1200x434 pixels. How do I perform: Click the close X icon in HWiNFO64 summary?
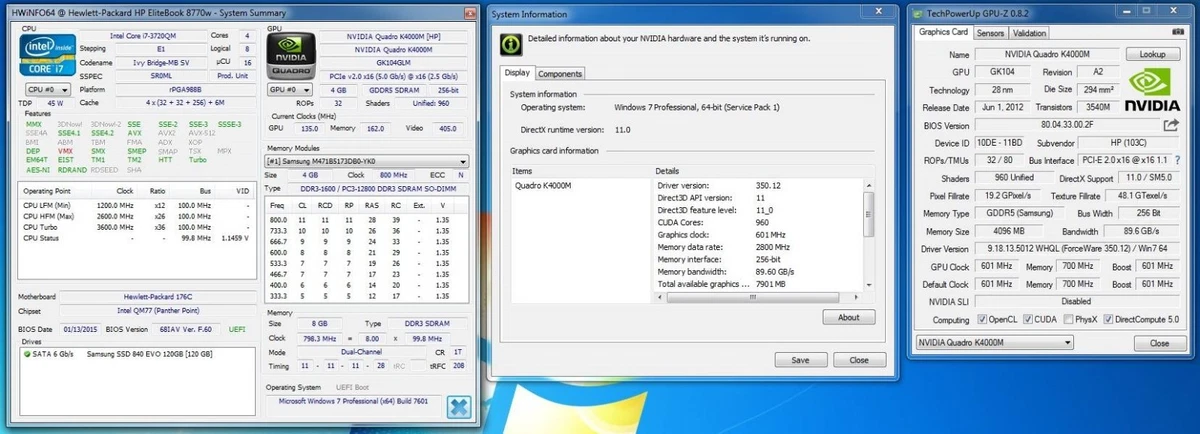[x=459, y=408]
